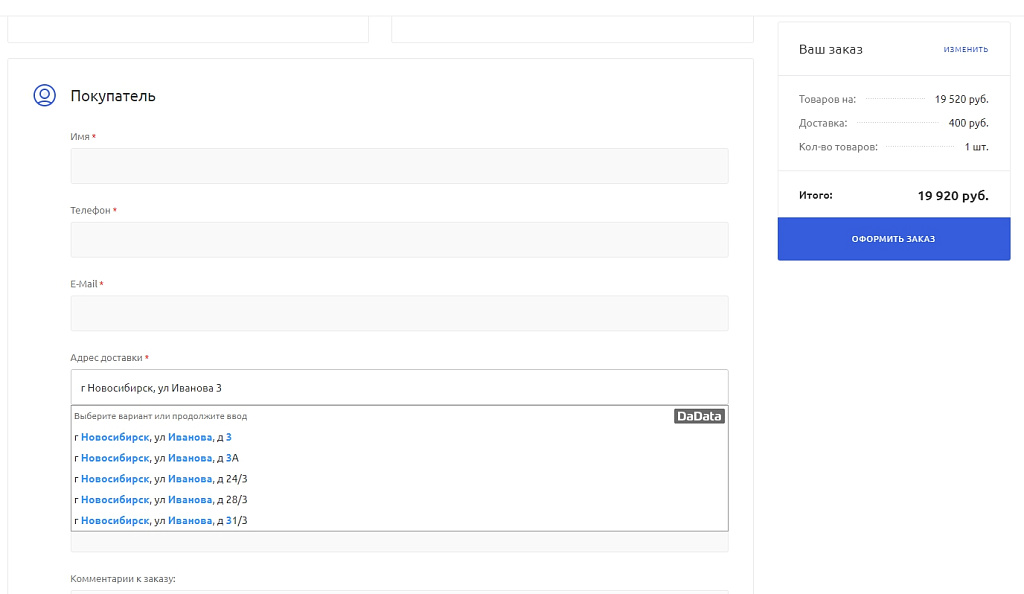Select suggestion ул Иванова, д 31/3

[161, 520]
